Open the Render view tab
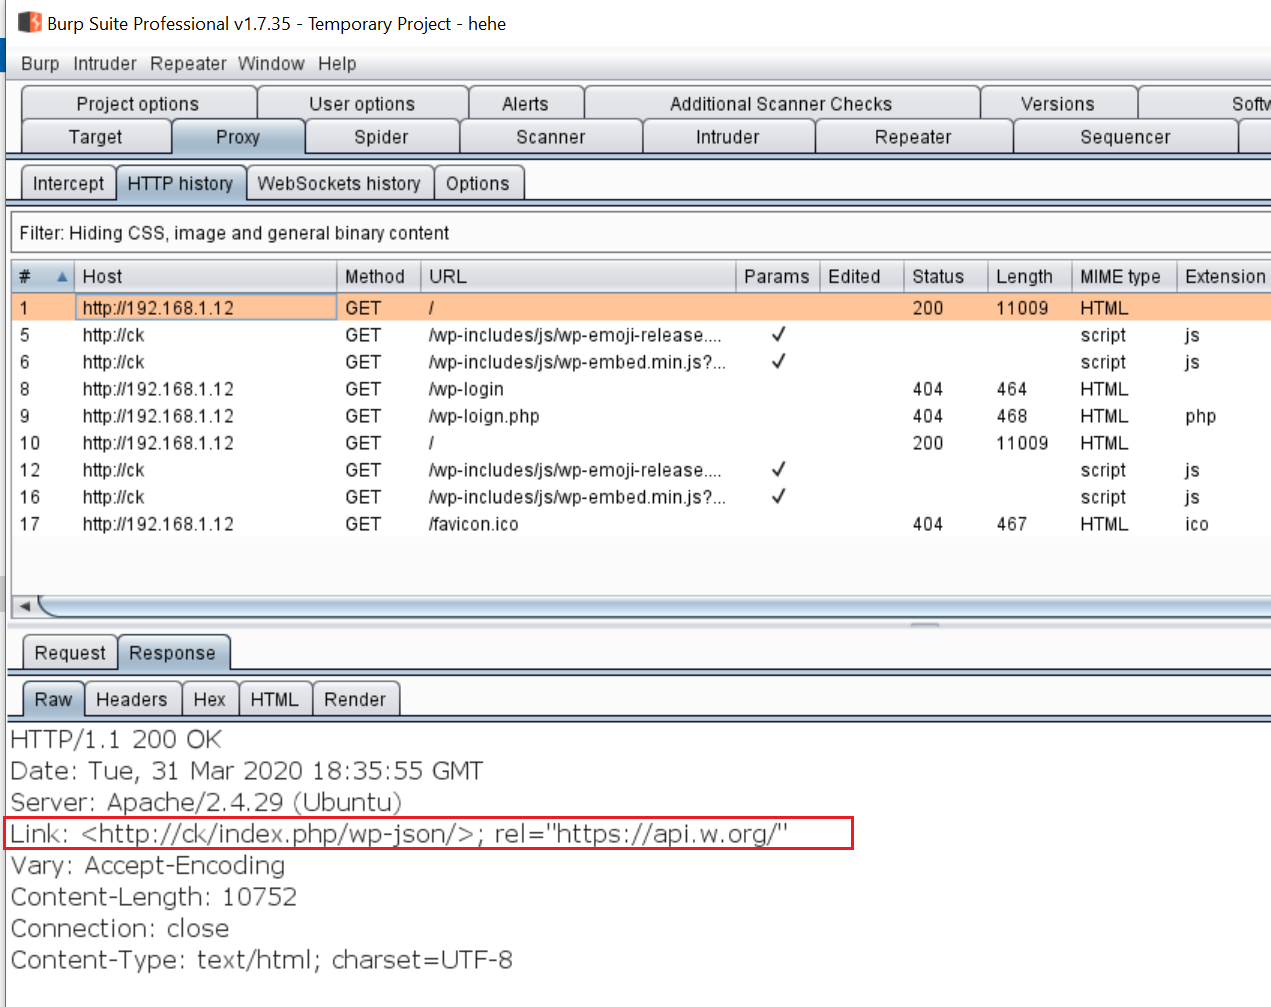Screen dimensions: 1271x1007 [x=354, y=700]
